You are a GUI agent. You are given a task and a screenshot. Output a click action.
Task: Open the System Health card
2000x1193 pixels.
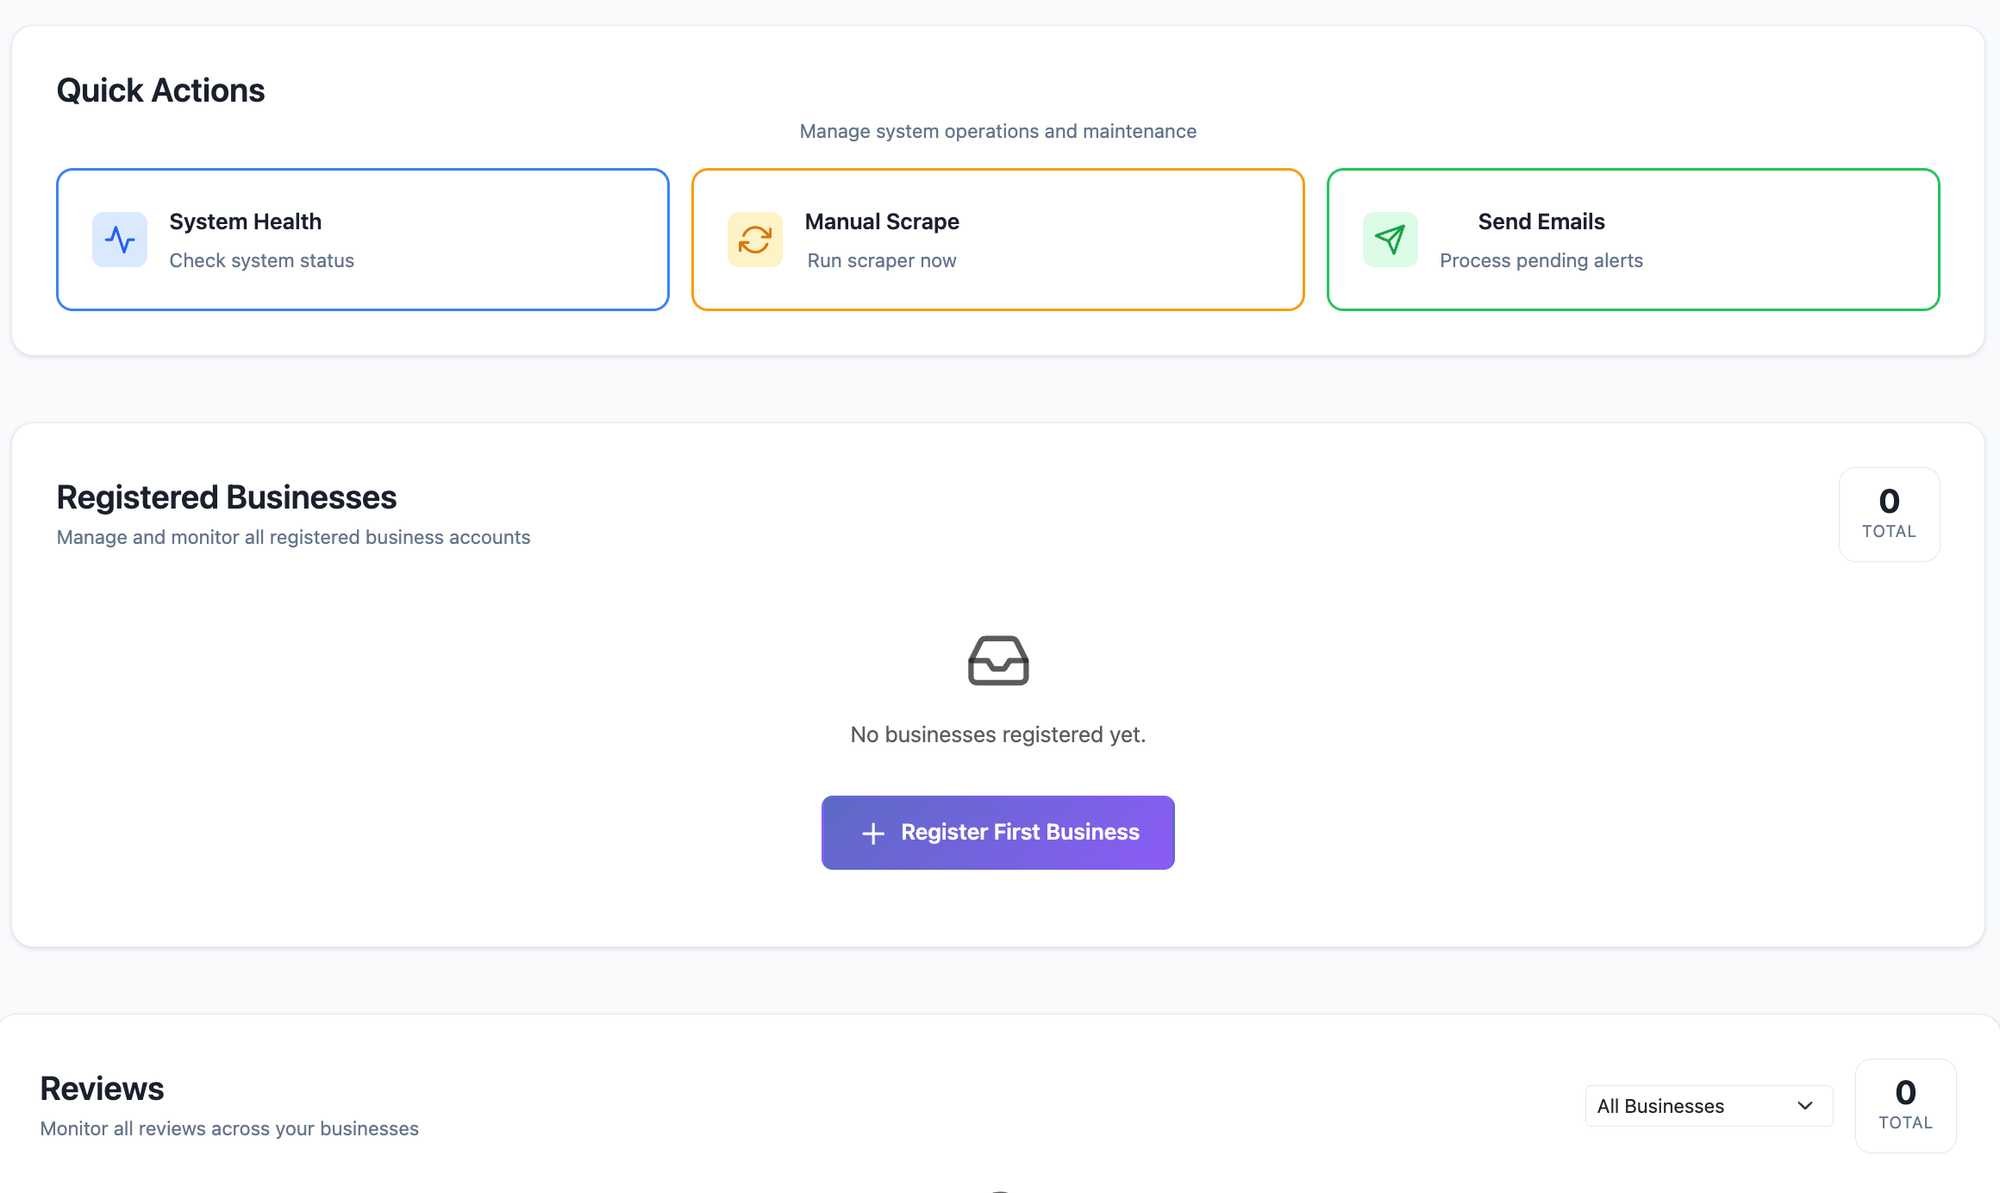[362, 240]
